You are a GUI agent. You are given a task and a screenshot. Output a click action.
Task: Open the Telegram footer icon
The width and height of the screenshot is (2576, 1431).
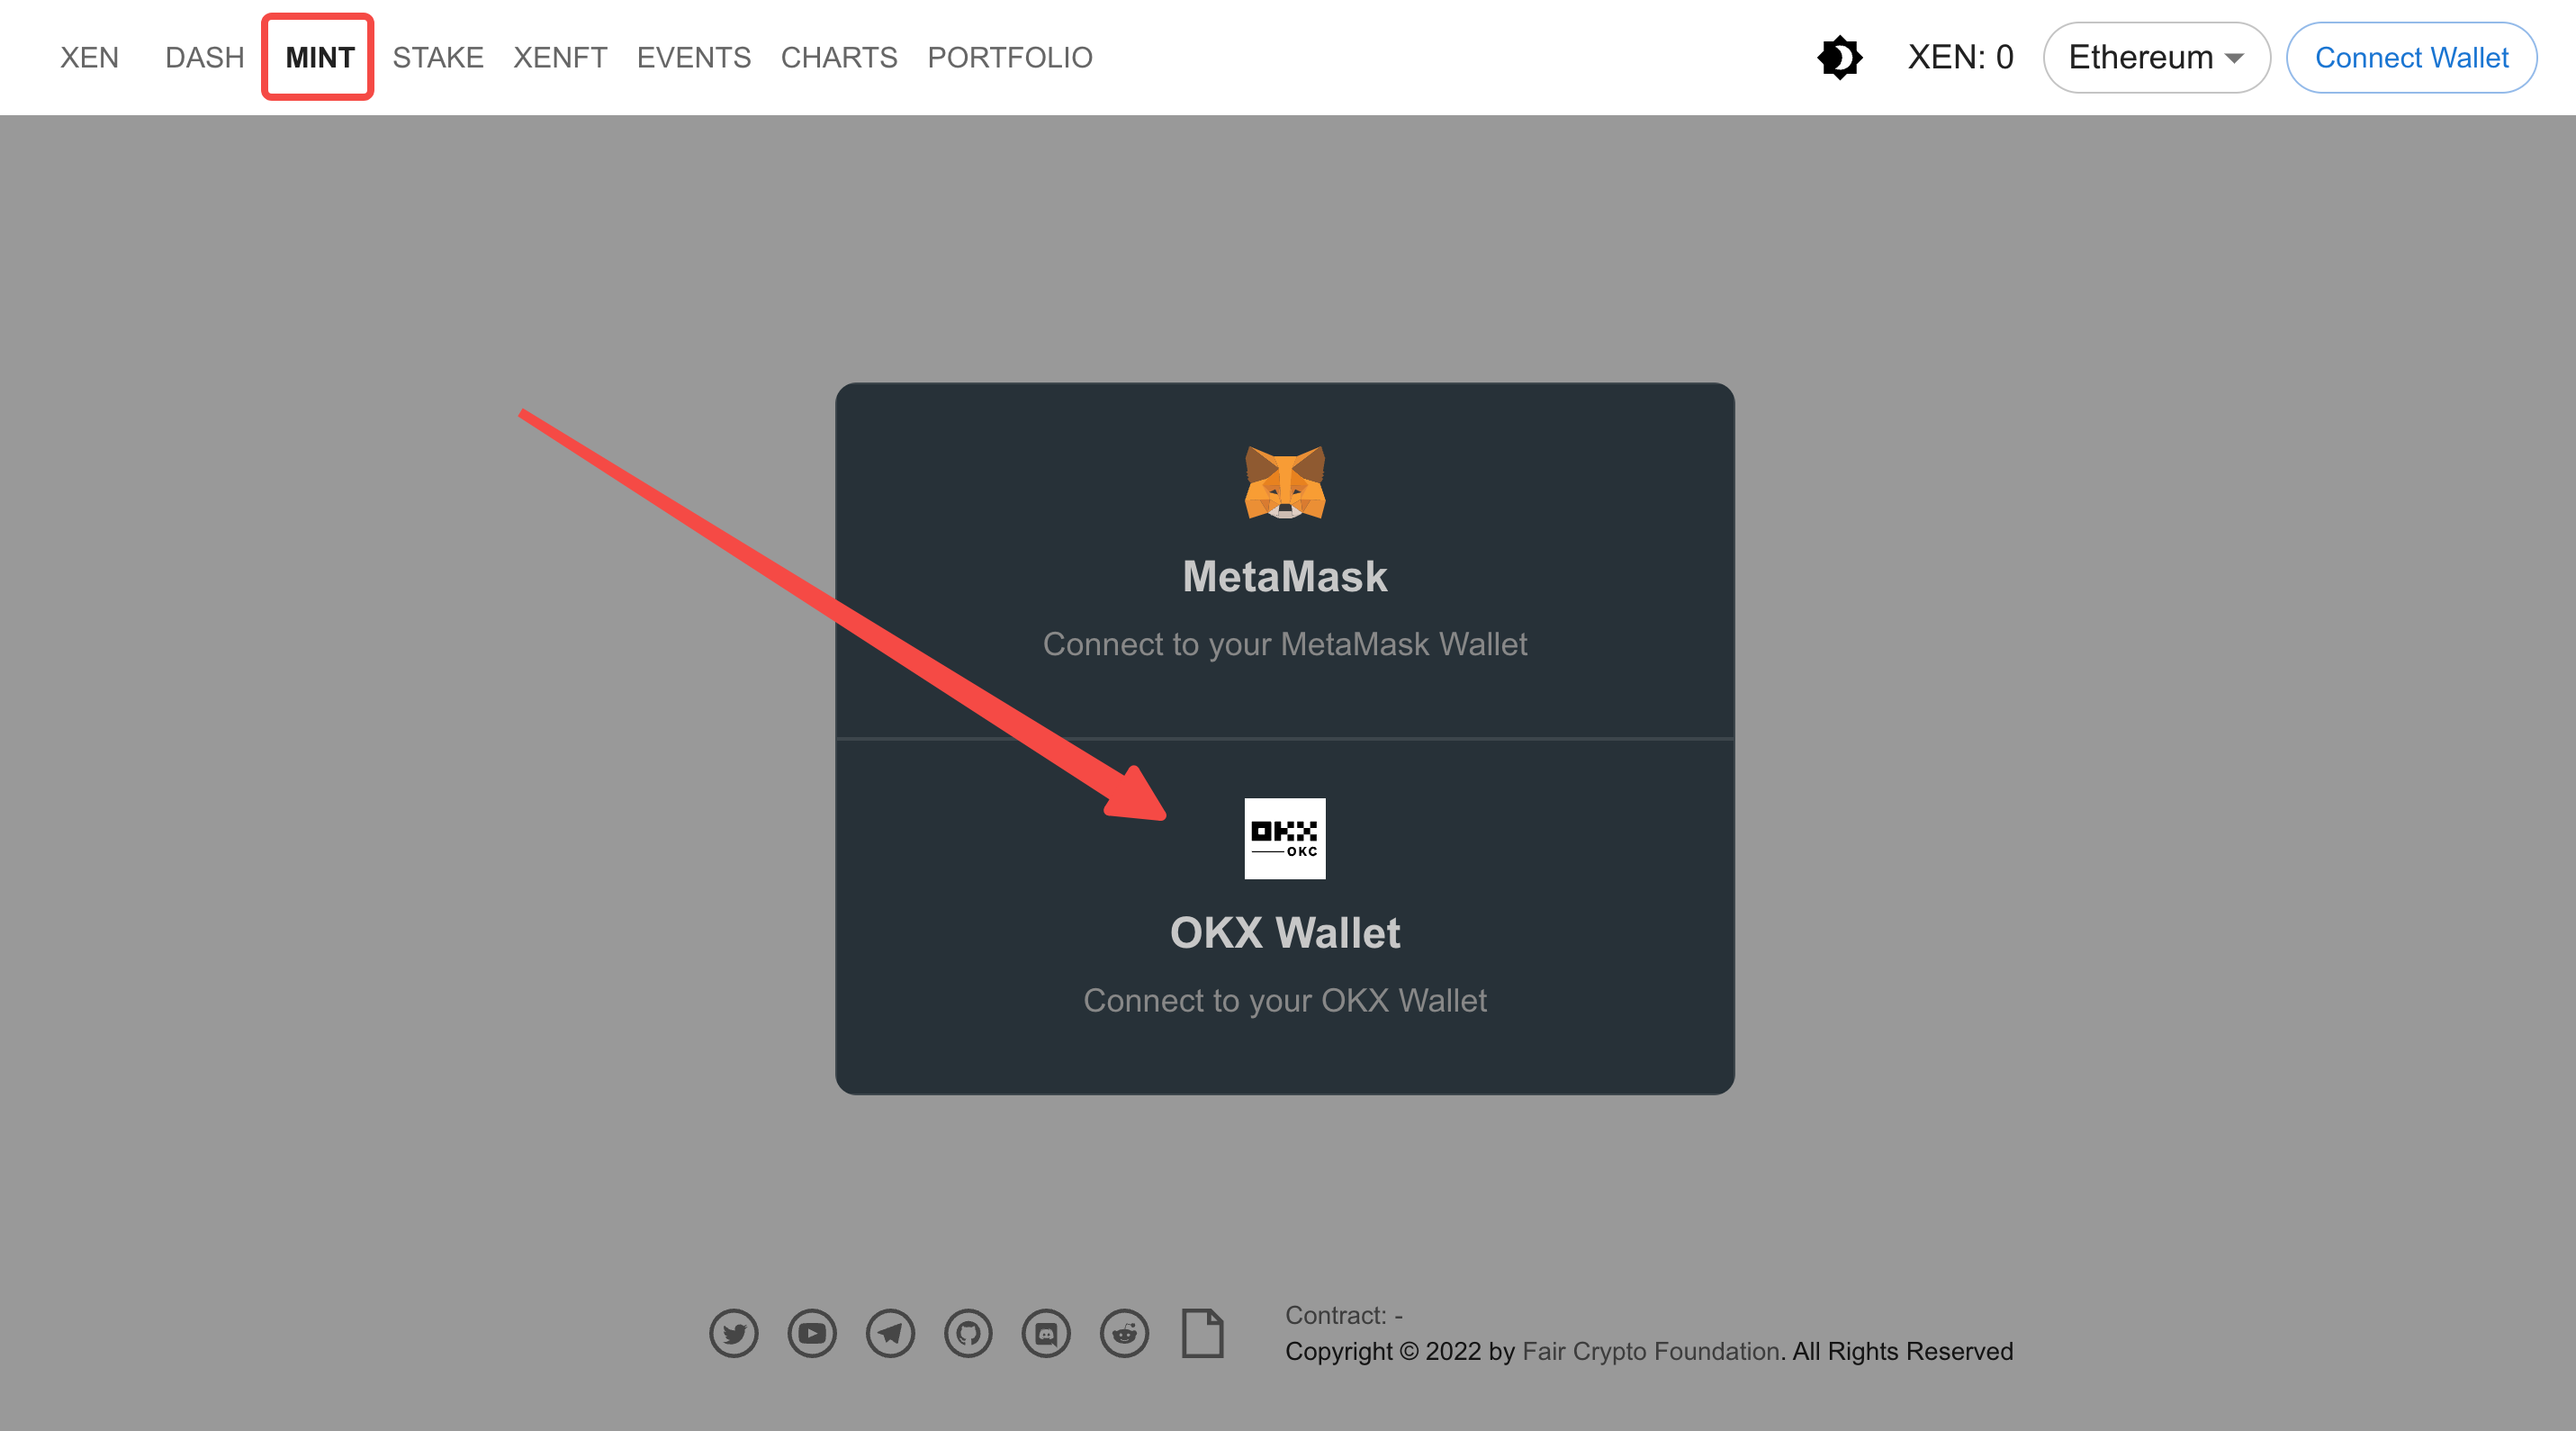coord(890,1333)
